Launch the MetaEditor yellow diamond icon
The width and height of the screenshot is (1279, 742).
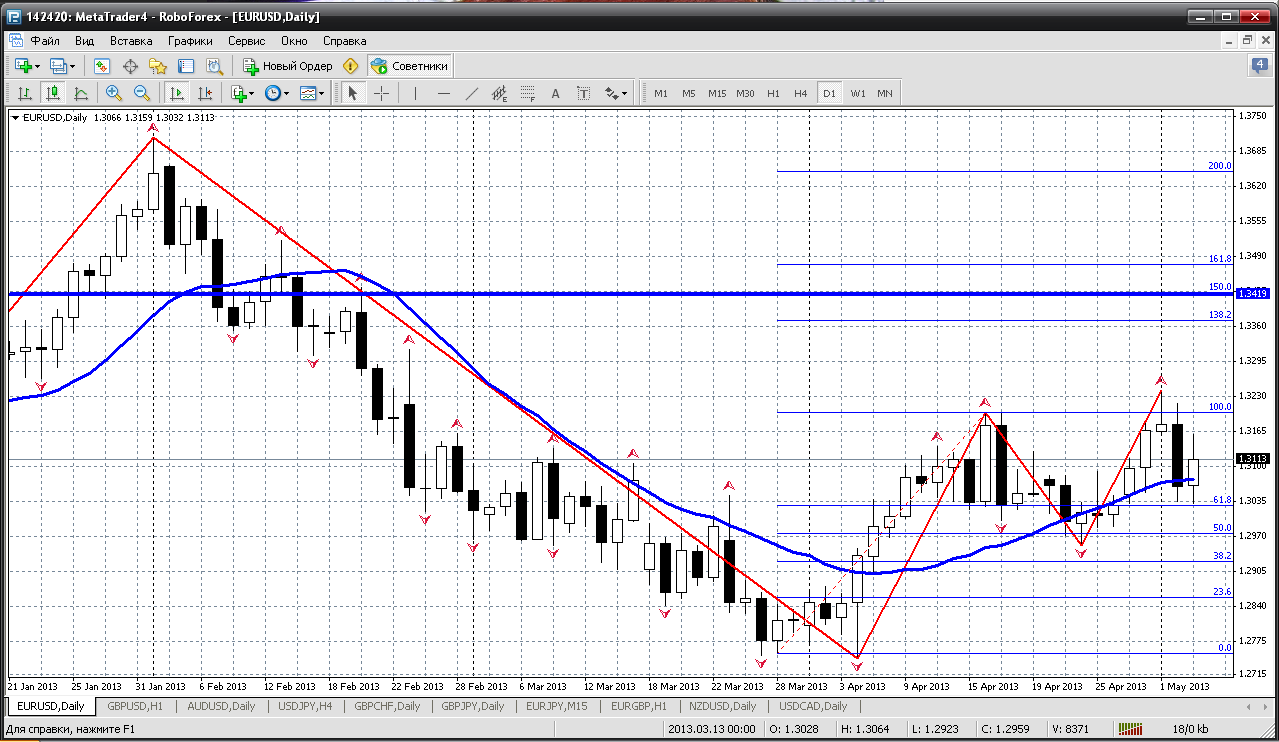click(x=350, y=66)
